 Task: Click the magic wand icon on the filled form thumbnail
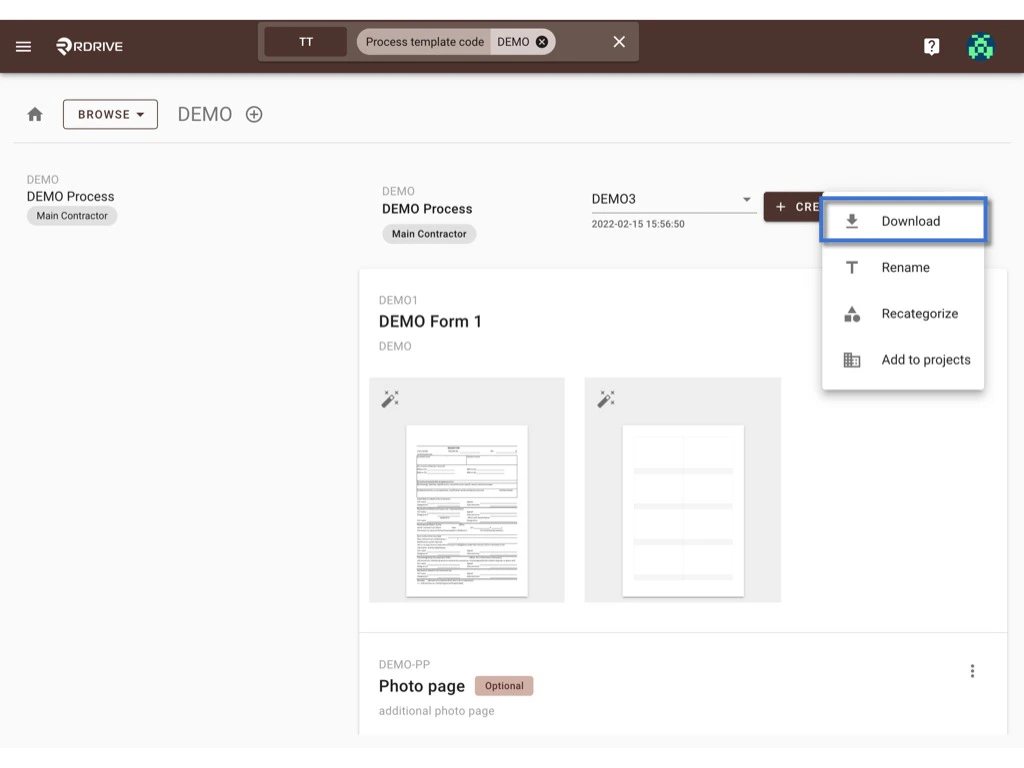coord(390,397)
